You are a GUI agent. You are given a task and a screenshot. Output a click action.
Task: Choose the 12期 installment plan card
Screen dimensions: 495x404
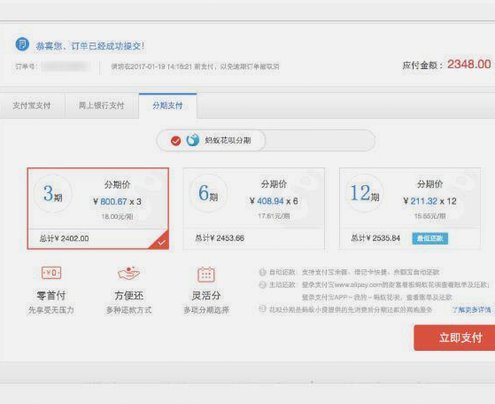[x=410, y=208]
